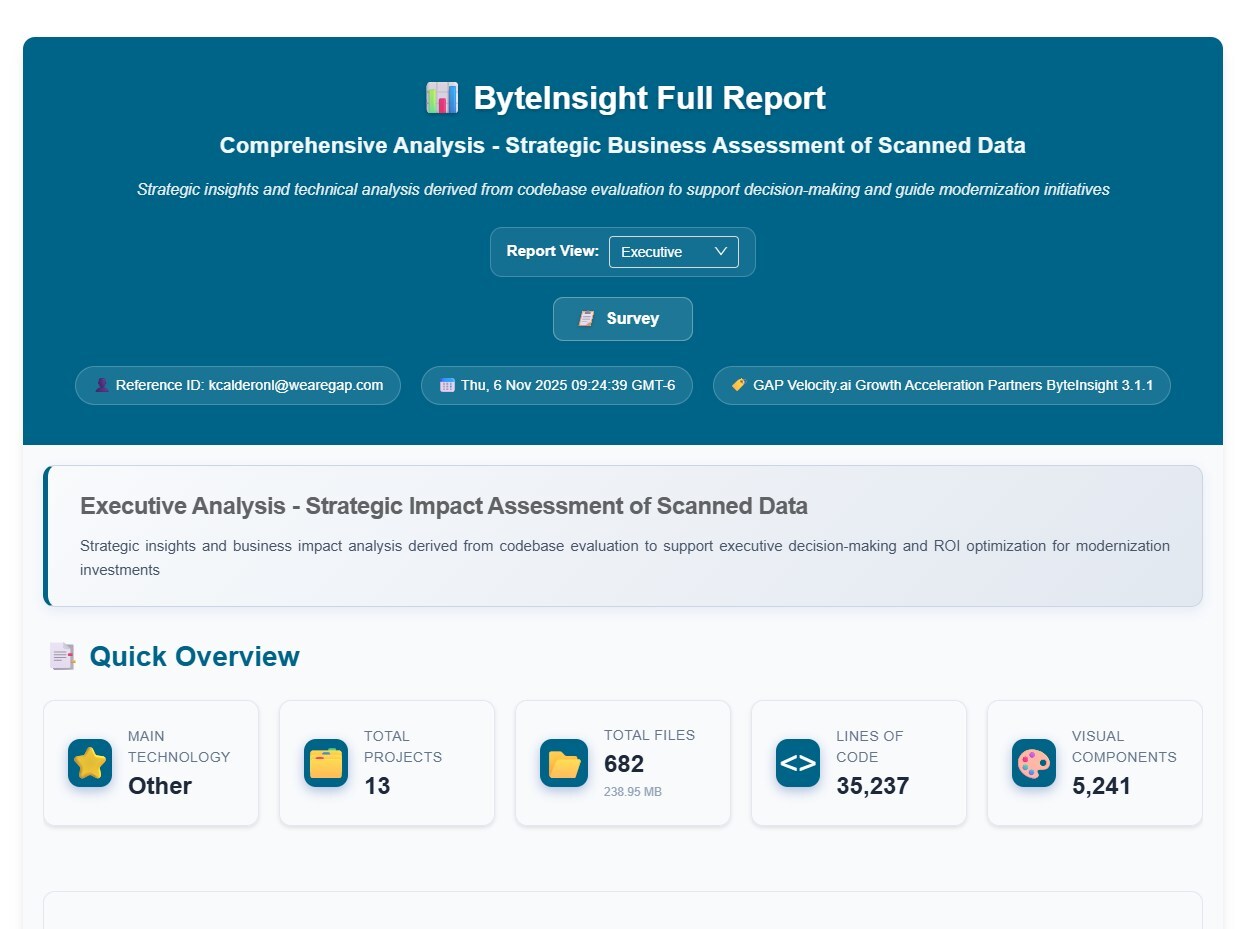Expand the Executive selection chevron
The width and height of the screenshot is (1246, 929).
point(720,252)
